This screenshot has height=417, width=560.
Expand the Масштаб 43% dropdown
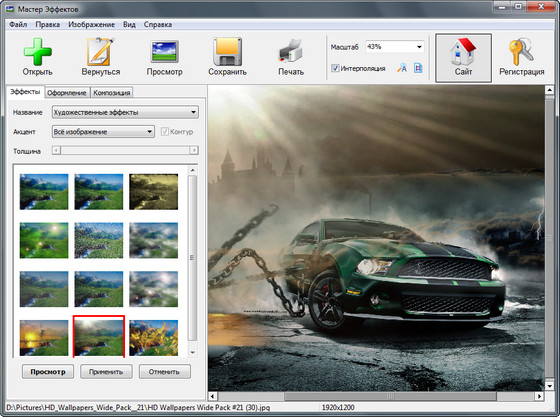(395, 47)
